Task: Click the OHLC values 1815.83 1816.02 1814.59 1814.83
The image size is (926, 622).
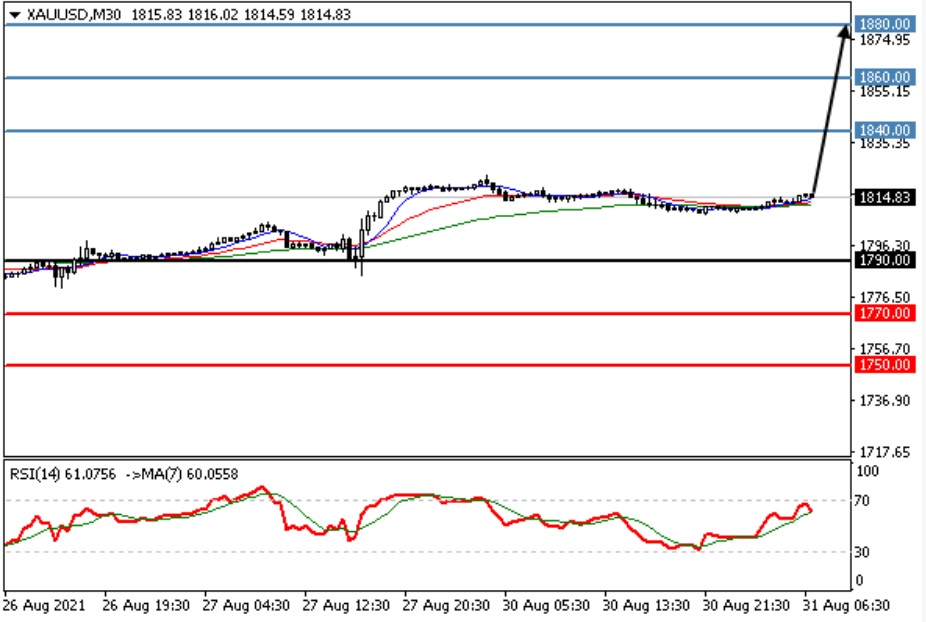Action: point(241,15)
